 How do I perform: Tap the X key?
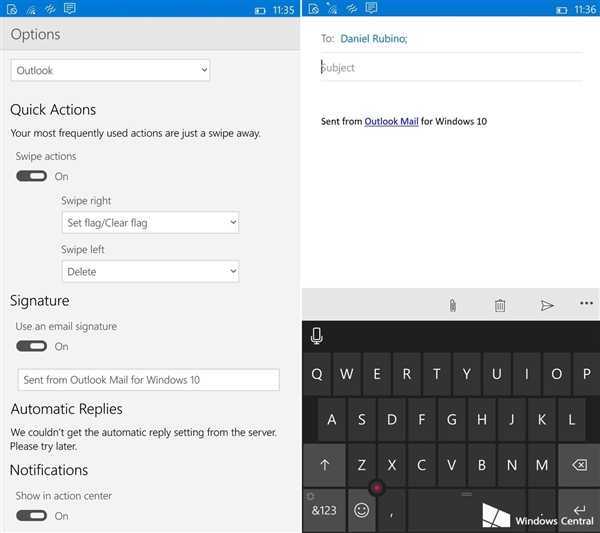(x=391, y=465)
